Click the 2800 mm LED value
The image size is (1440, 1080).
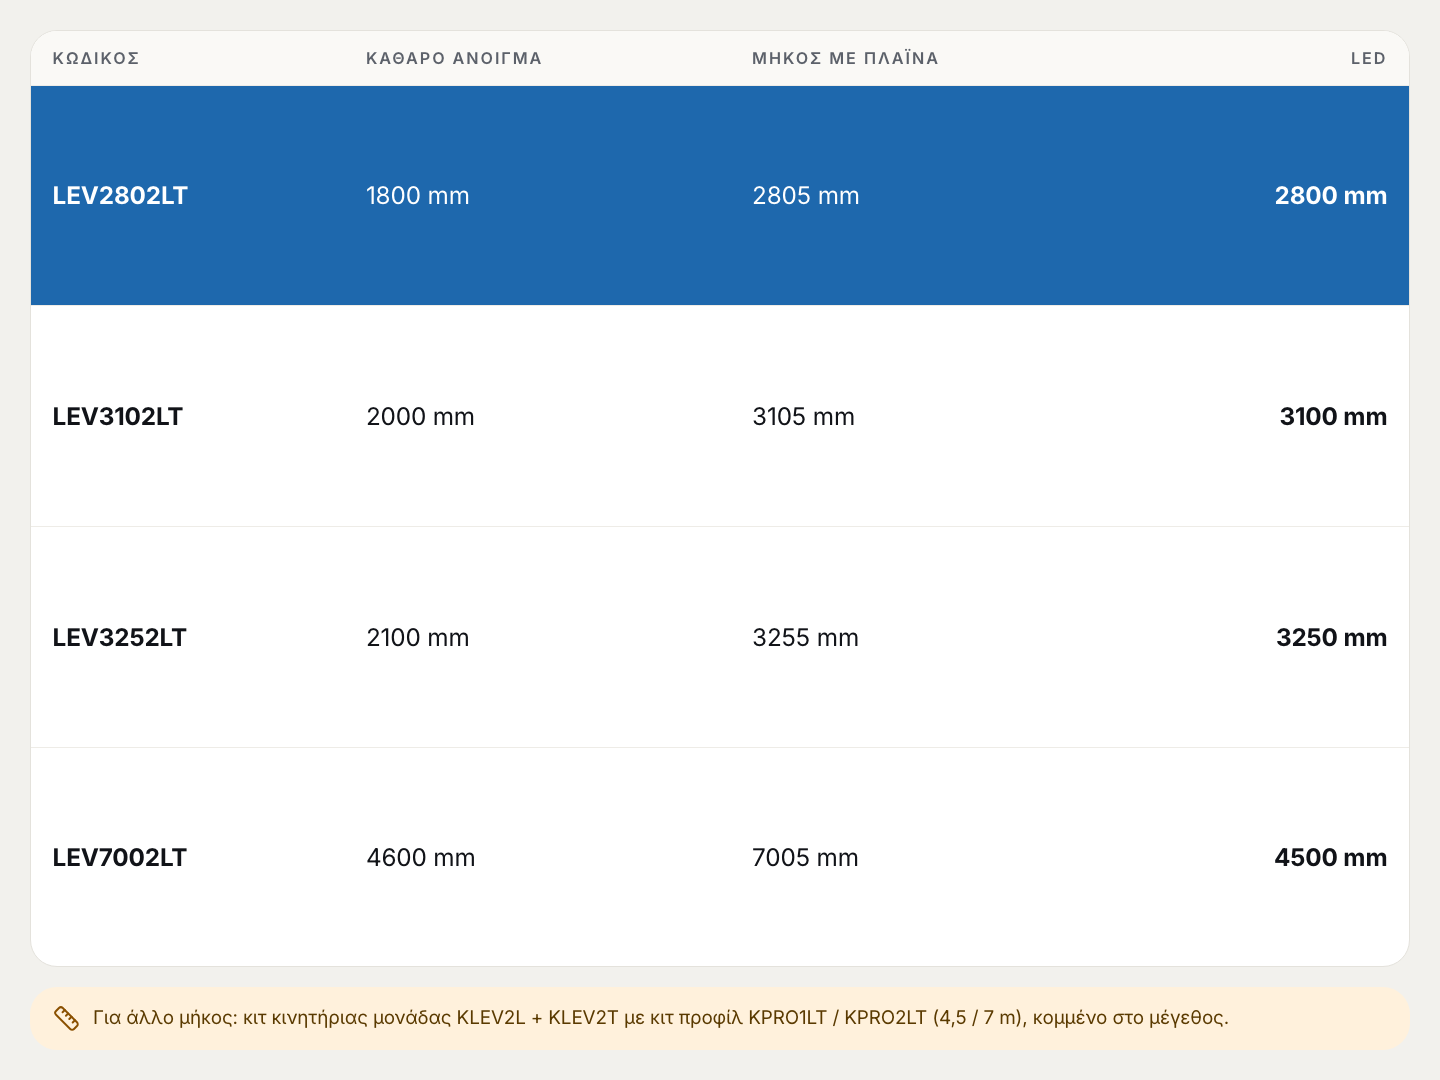point(1331,195)
